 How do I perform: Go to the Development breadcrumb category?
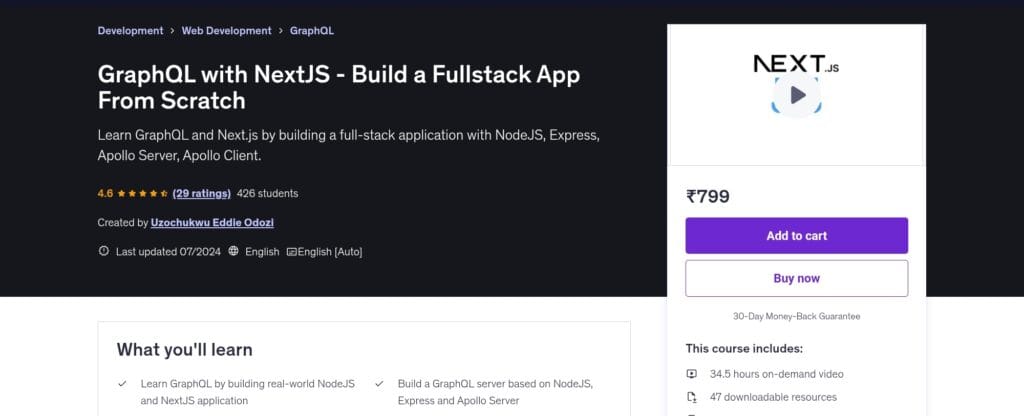click(x=130, y=31)
